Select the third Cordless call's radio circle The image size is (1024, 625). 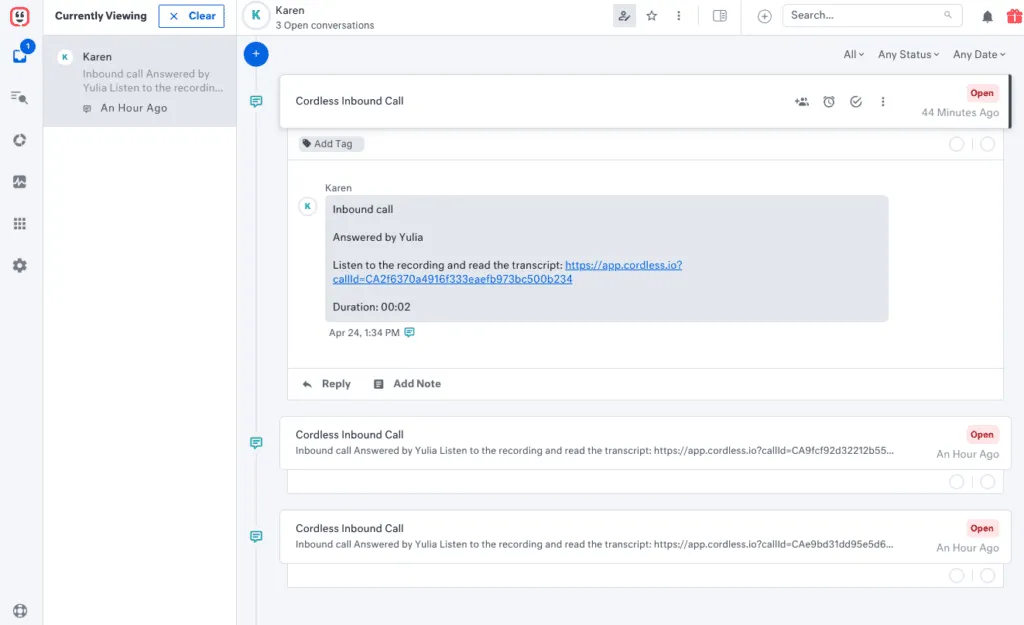point(987,575)
